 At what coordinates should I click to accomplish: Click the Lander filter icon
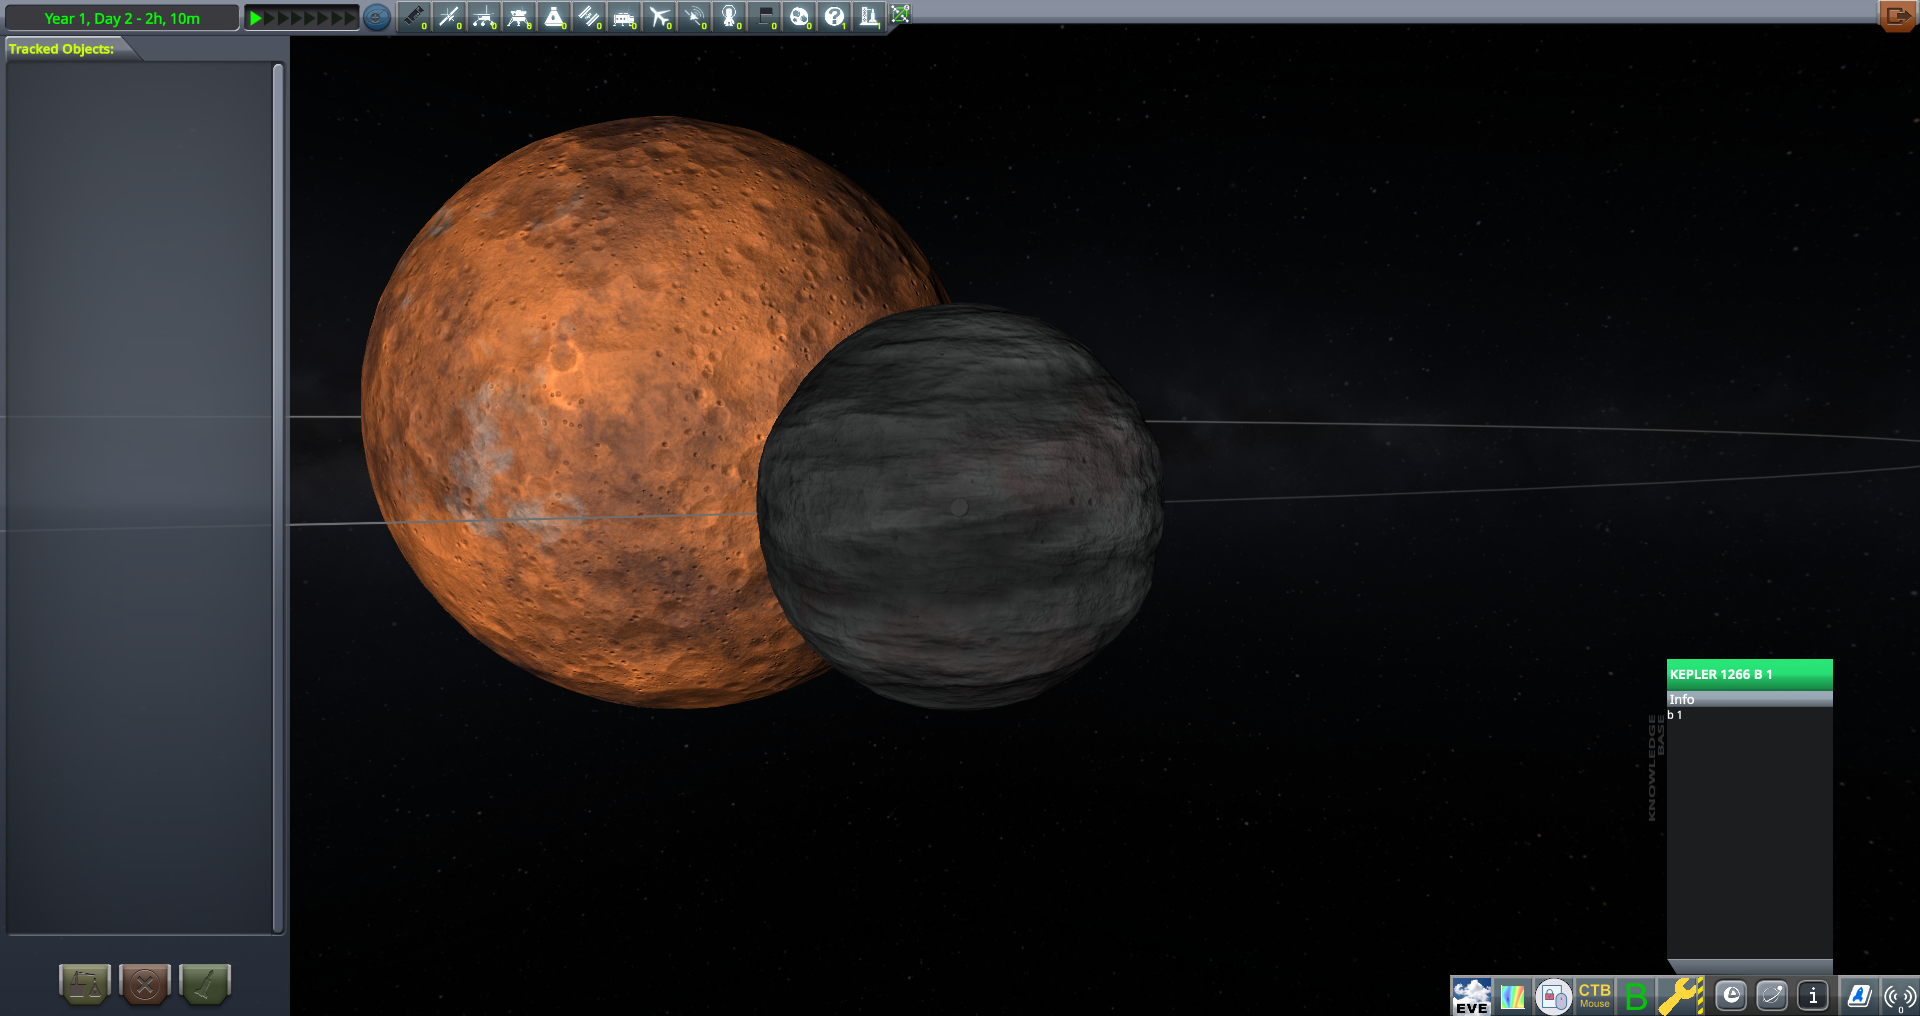coord(519,17)
